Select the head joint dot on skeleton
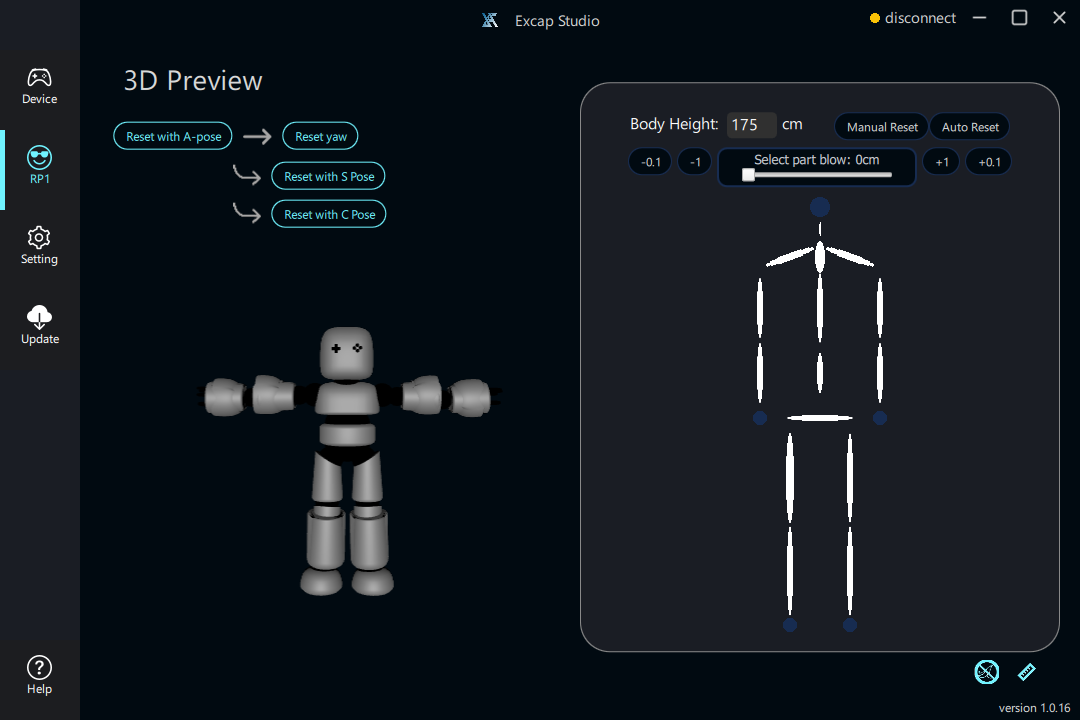1080x720 pixels. (820, 207)
